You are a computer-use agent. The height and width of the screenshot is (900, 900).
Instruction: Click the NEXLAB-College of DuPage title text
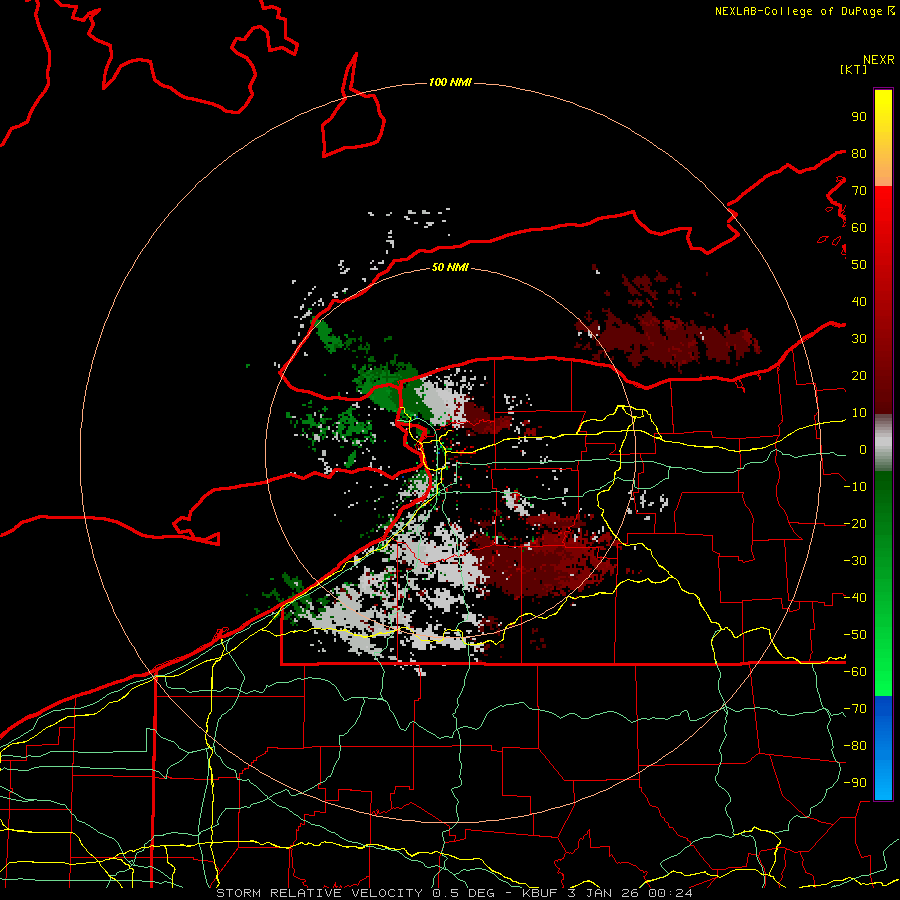coord(800,11)
